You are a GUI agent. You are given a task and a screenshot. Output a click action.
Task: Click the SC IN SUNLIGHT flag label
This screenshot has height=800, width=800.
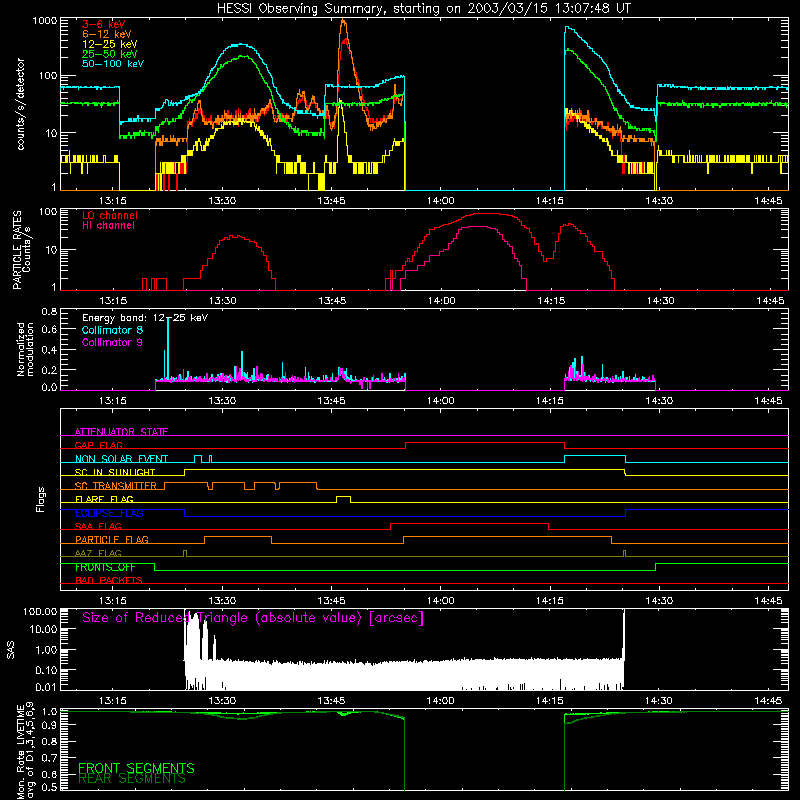pos(115,472)
